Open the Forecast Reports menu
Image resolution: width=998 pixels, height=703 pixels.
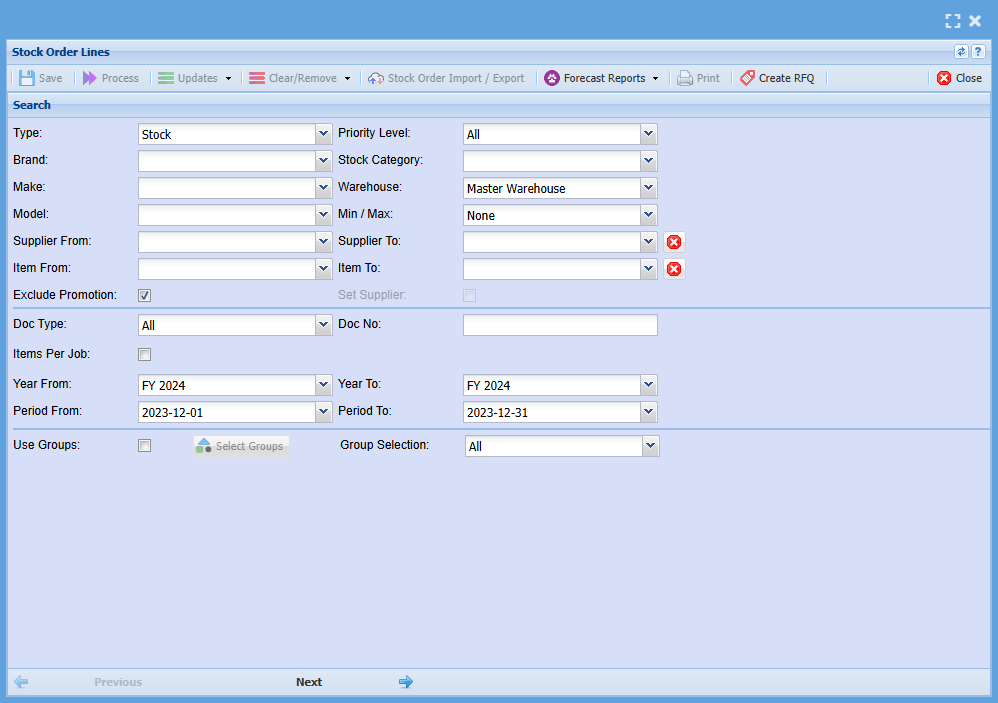pyautogui.click(x=602, y=78)
